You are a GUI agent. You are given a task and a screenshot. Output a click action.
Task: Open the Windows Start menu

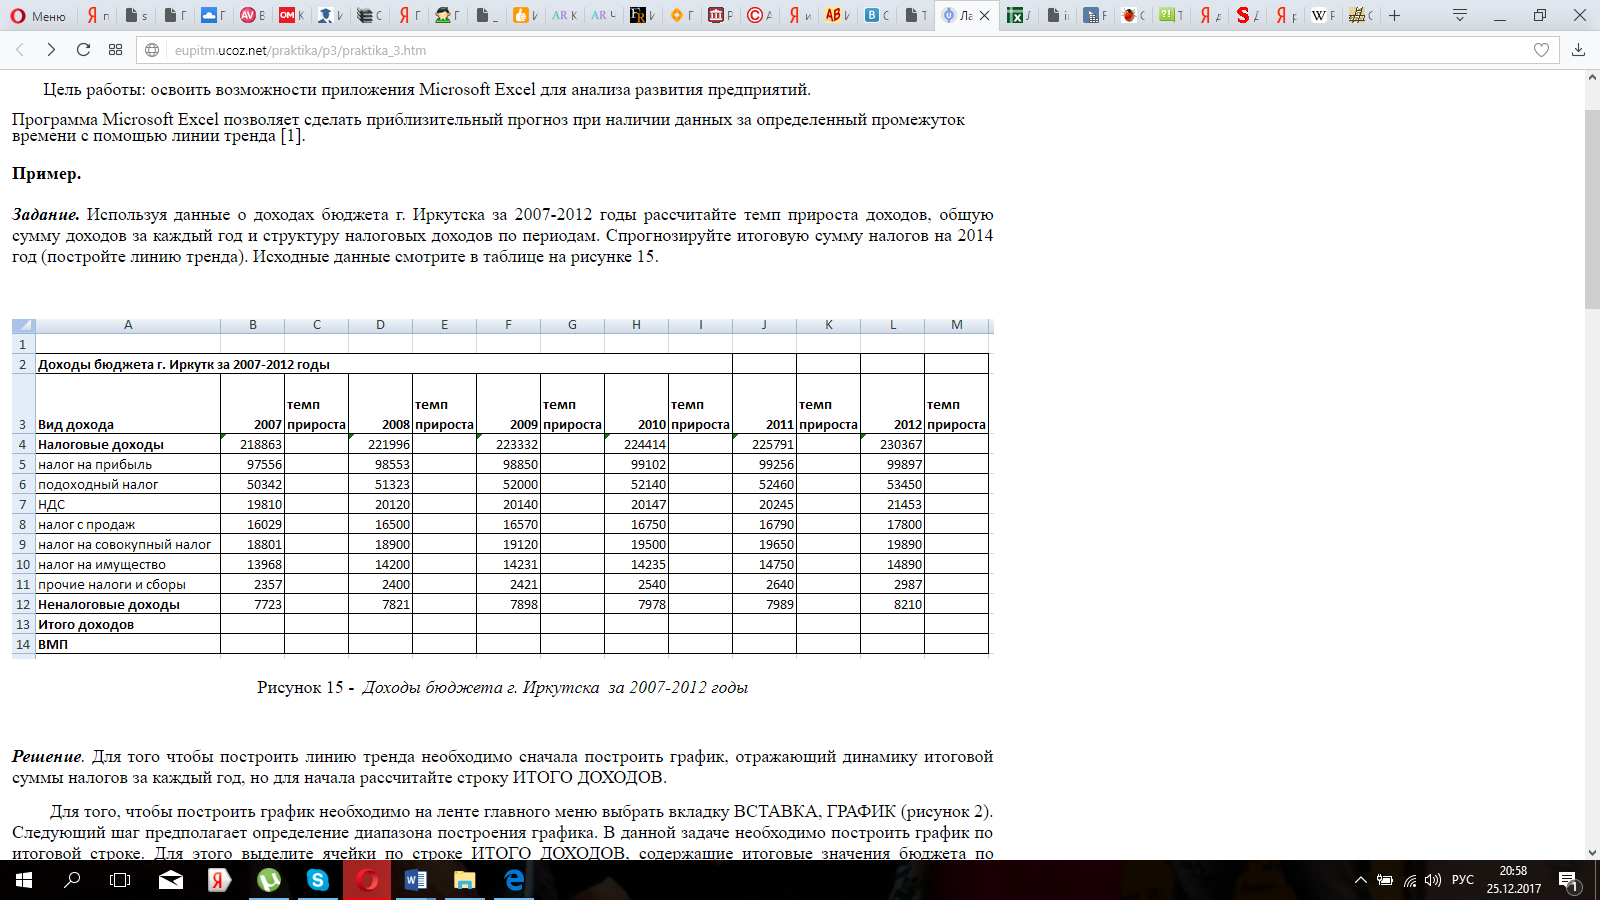(24, 880)
